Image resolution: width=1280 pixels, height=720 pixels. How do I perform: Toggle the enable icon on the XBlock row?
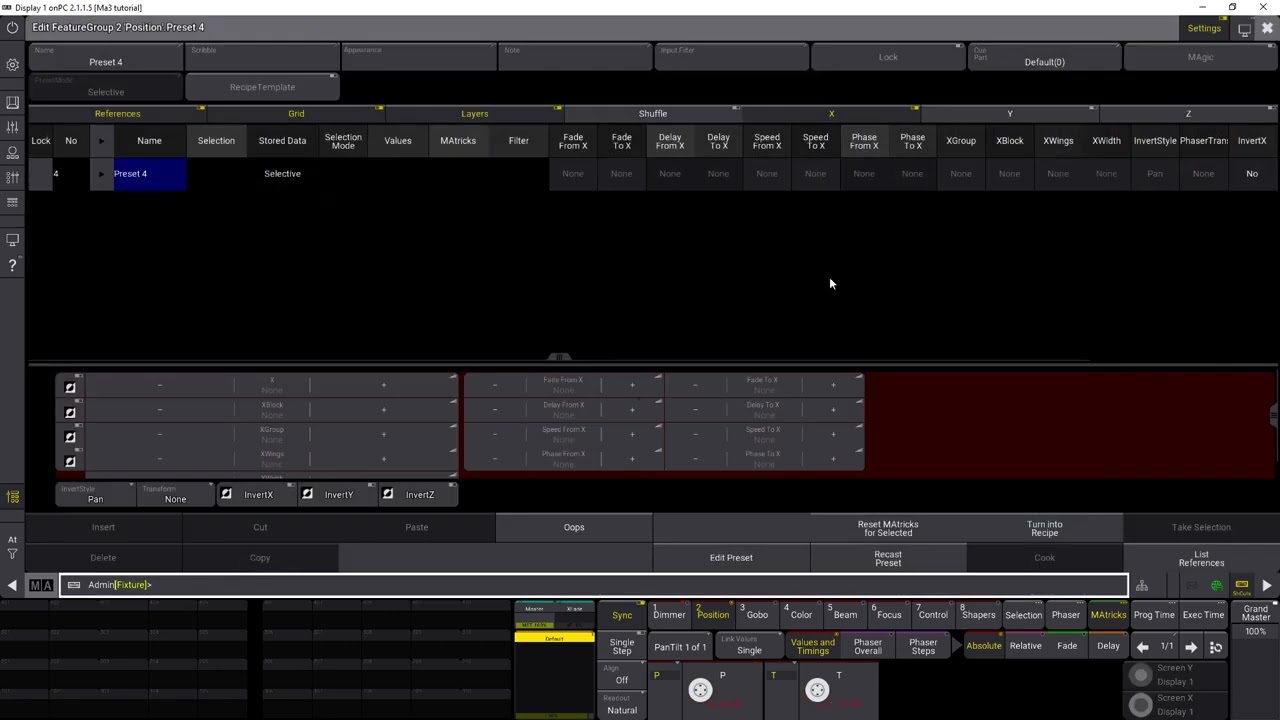70,412
